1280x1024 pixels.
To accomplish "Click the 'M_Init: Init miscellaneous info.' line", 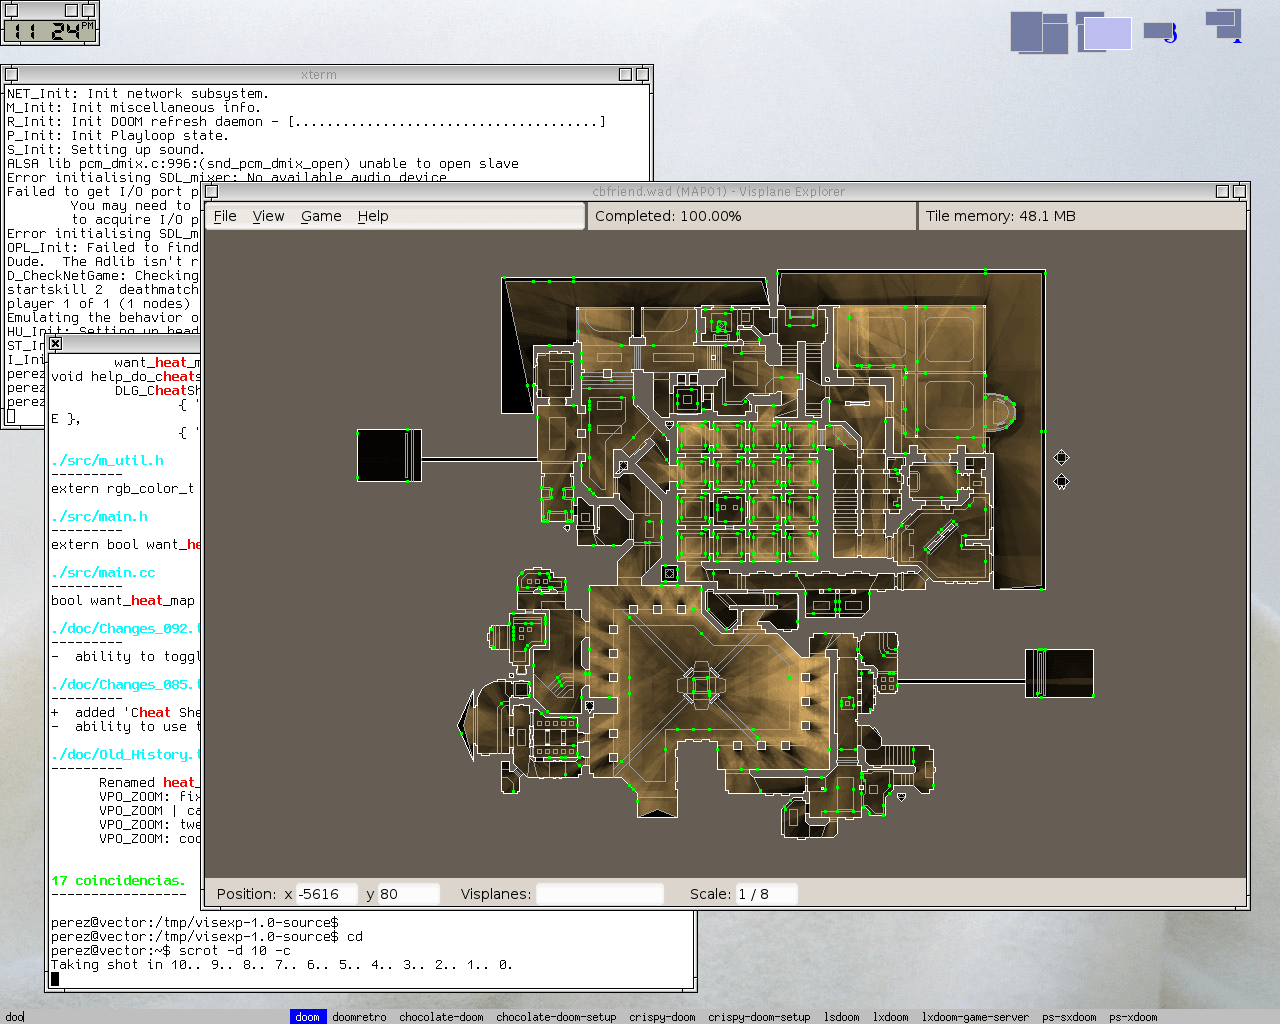I will (133, 108).
